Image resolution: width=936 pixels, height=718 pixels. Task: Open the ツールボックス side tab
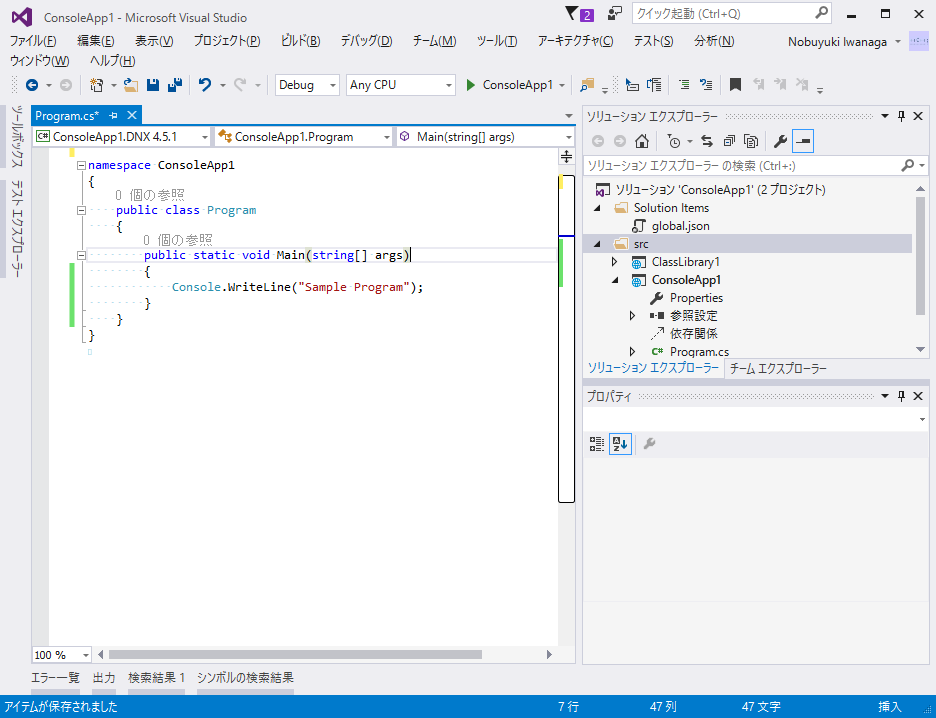[18, 138]
